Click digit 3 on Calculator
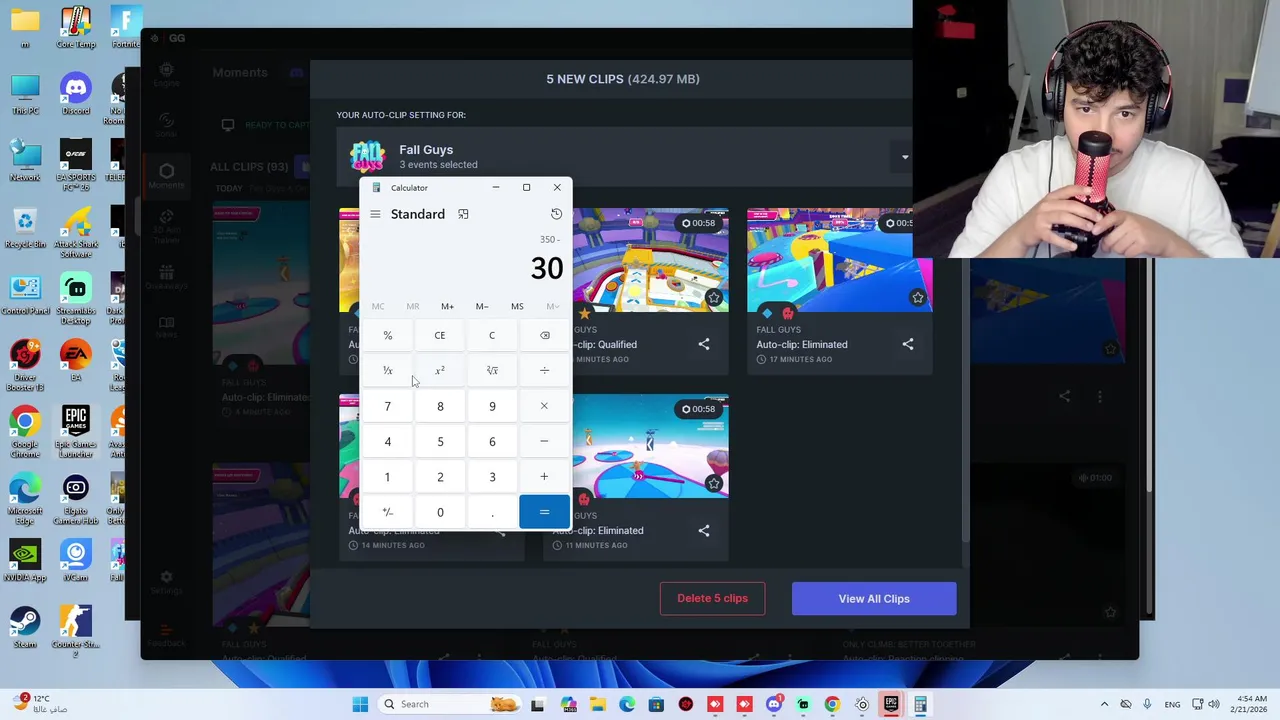 (492, 477)
